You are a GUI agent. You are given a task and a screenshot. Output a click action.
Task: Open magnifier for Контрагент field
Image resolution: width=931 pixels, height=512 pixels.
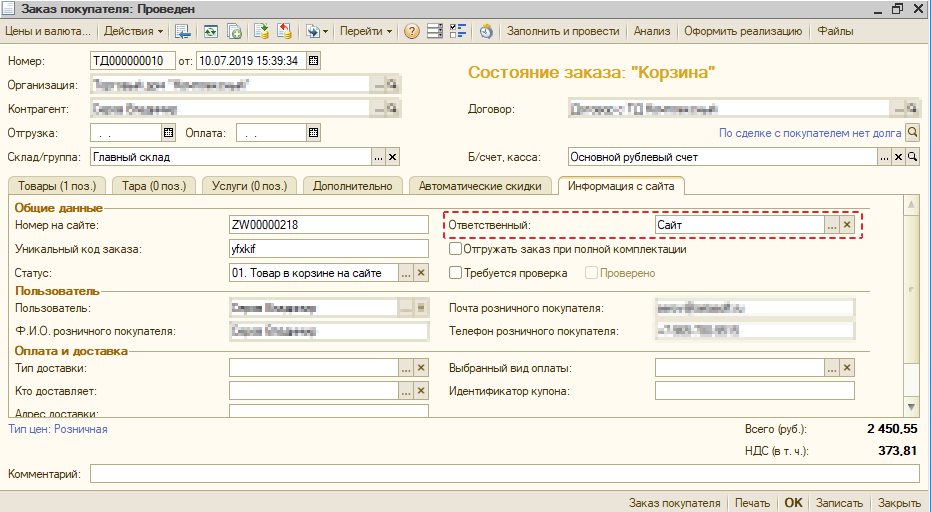(392, 109)
